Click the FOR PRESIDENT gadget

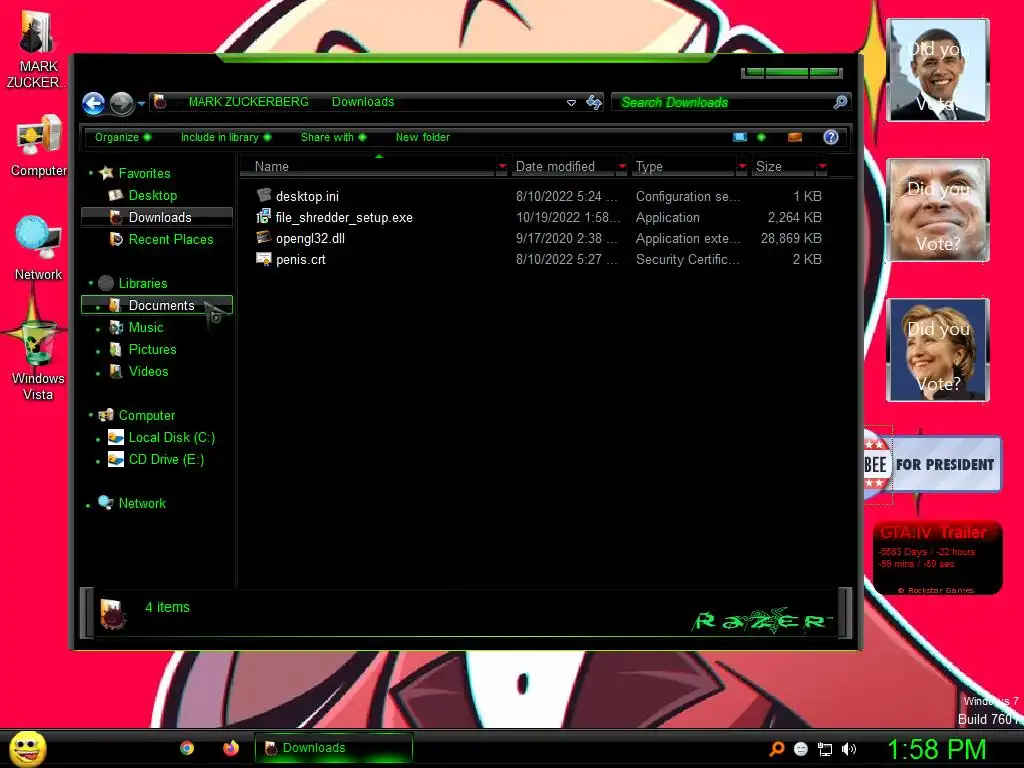point(933,464)
